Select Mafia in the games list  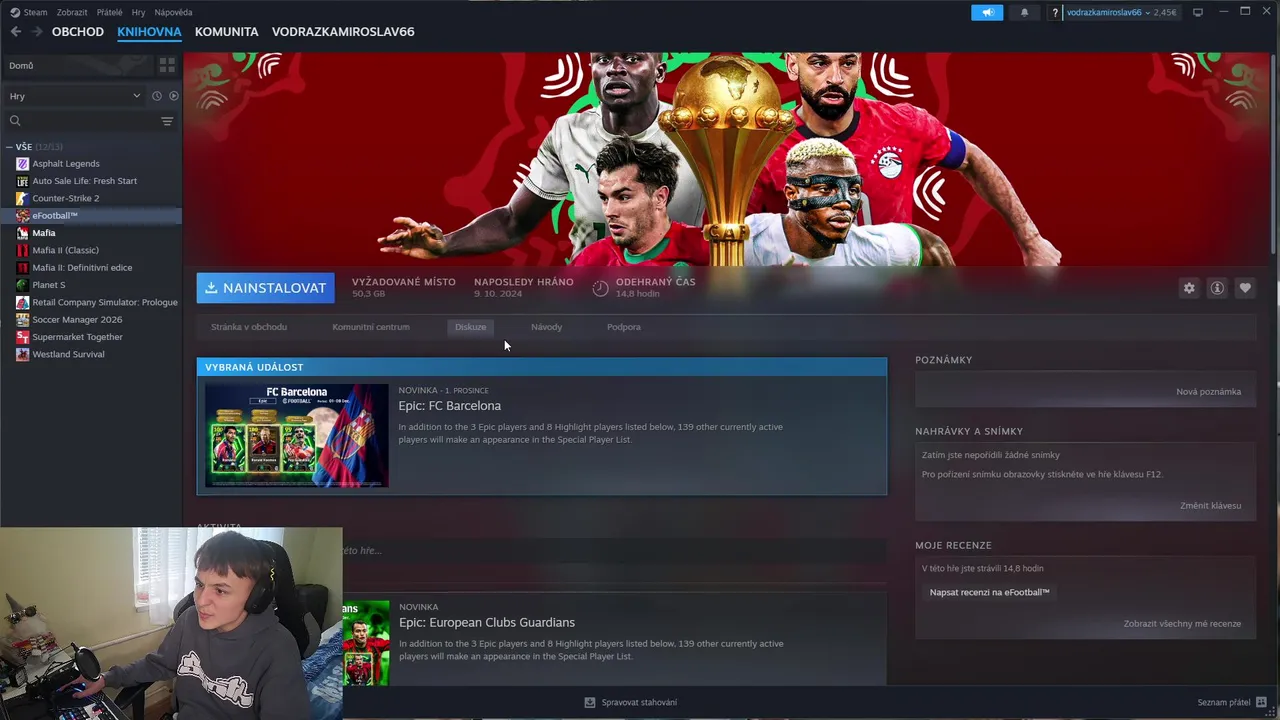pyautogui.click(x=44, y=233)
